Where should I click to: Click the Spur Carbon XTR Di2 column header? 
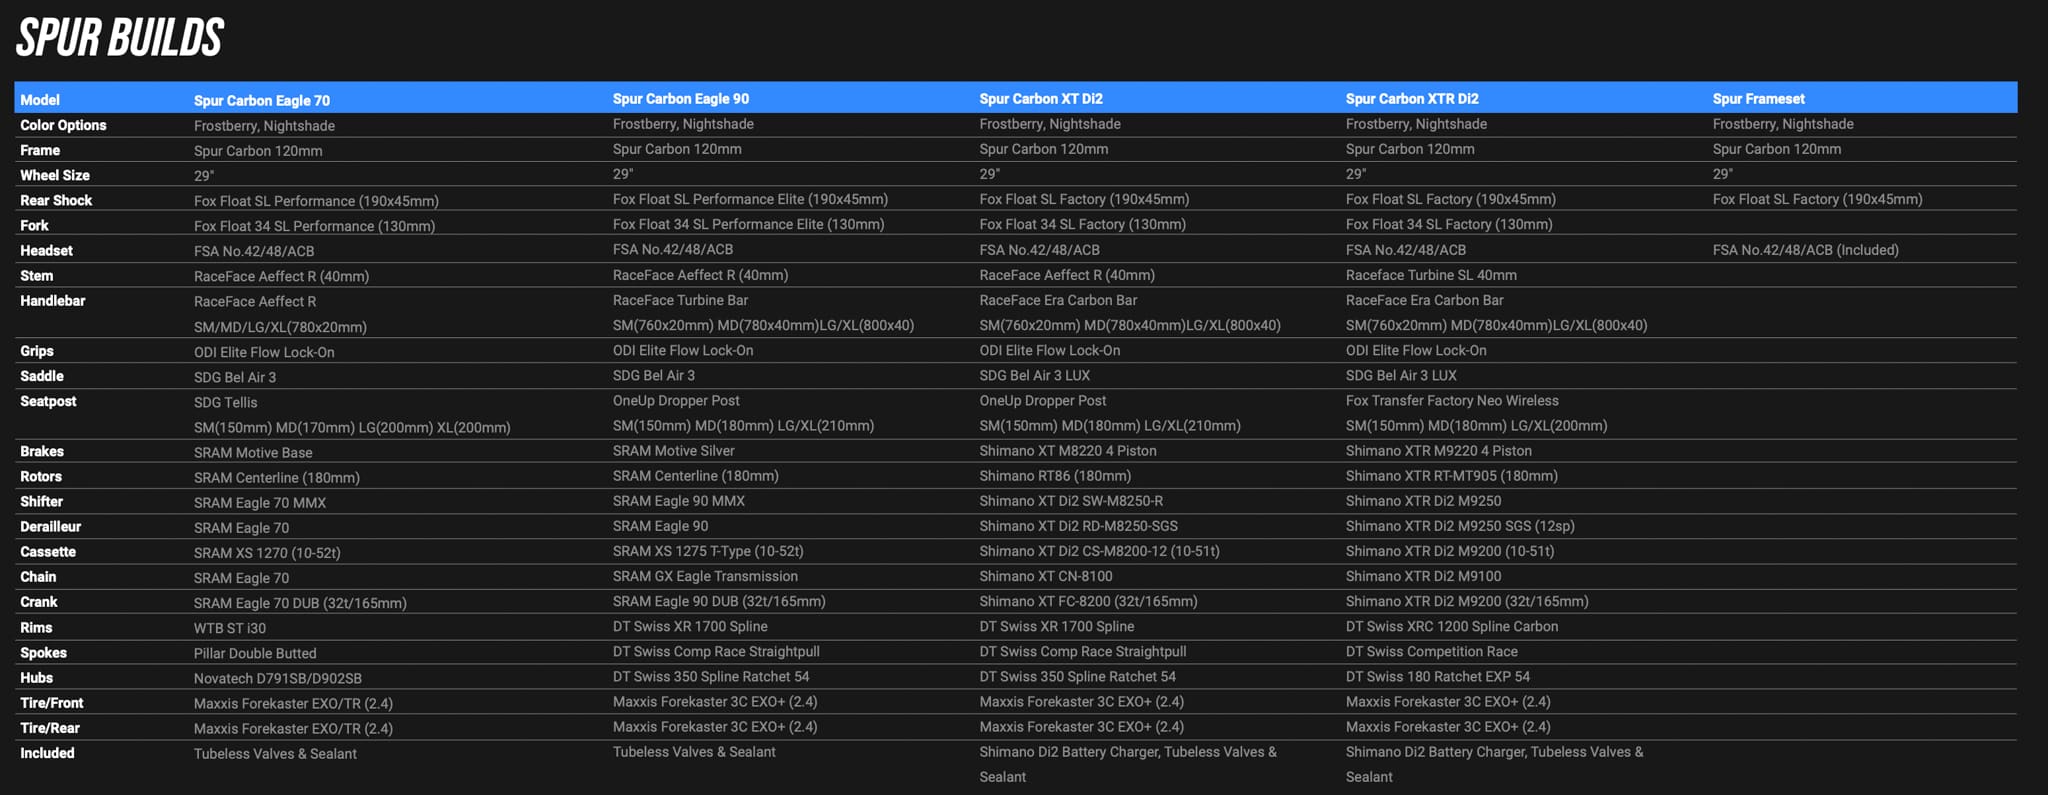1411,98
